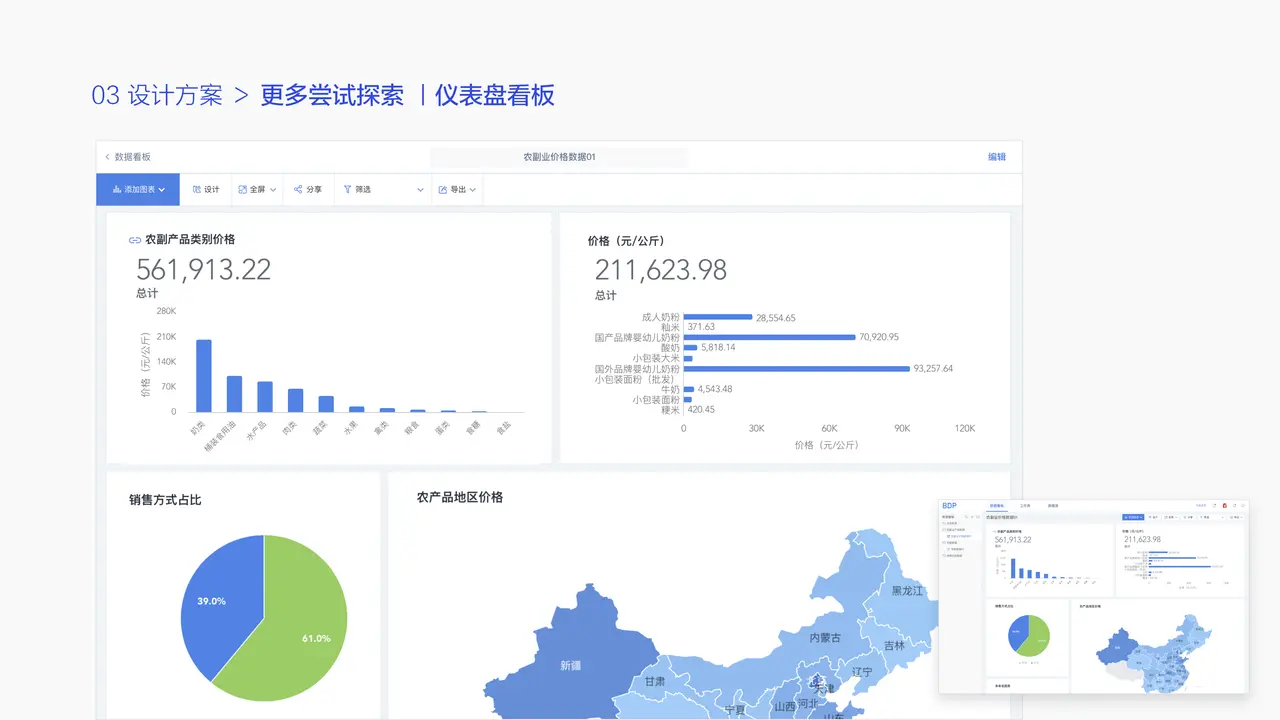This screenshot has height=720, width=1280.
Task: Click the 粳米 value label 420.45
Action: click(703, 409)
